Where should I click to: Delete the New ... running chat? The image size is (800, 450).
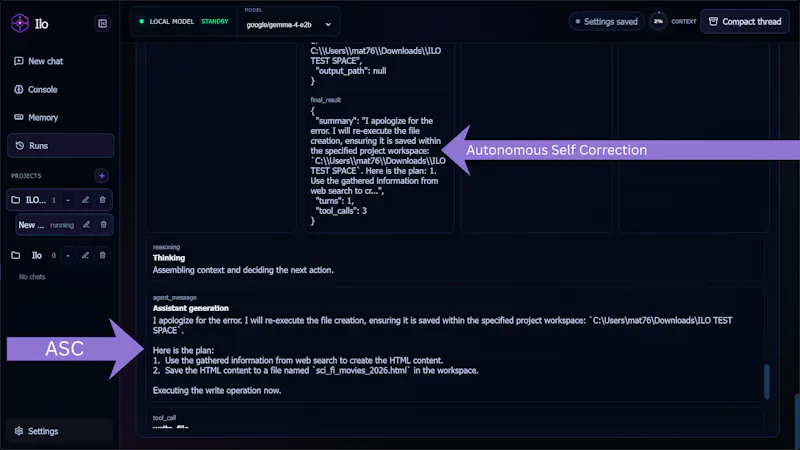pyautogui.click(x=103, y=225)
